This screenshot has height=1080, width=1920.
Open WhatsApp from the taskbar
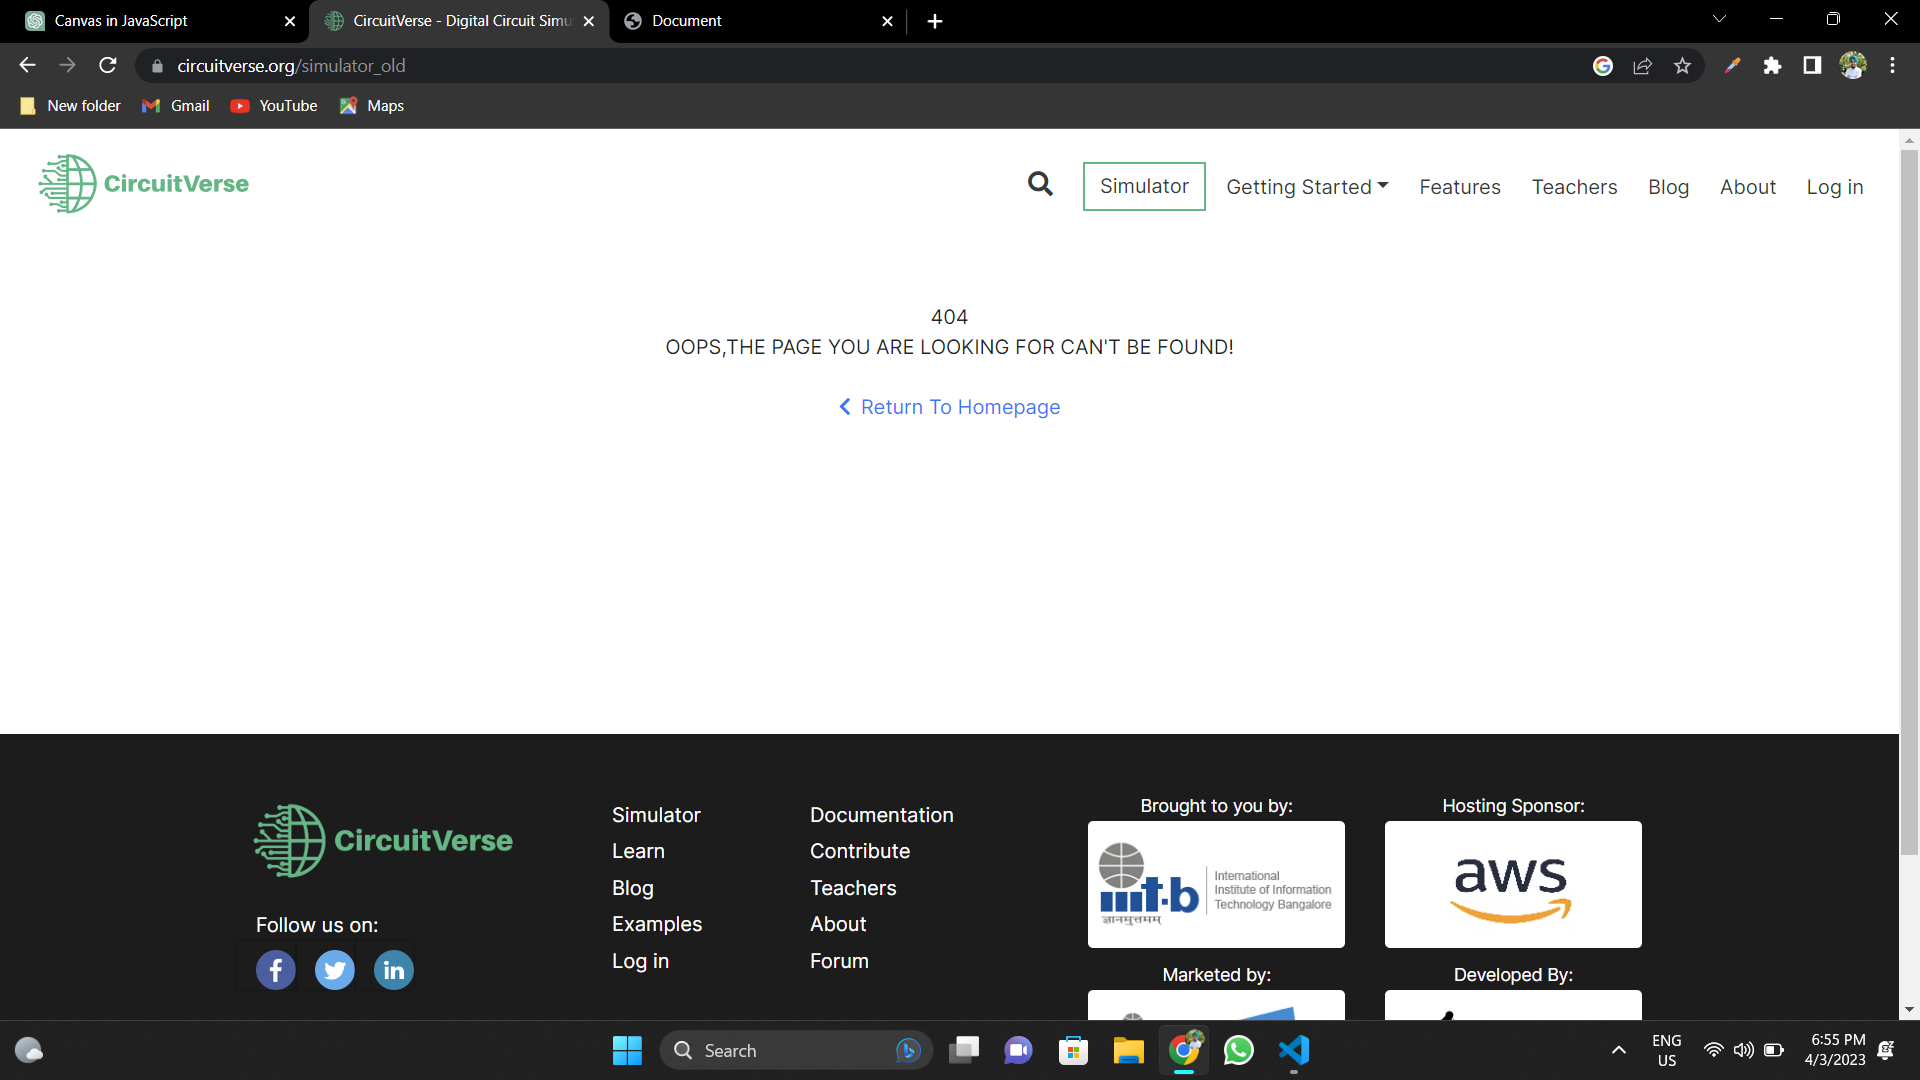[1238, 1050]
